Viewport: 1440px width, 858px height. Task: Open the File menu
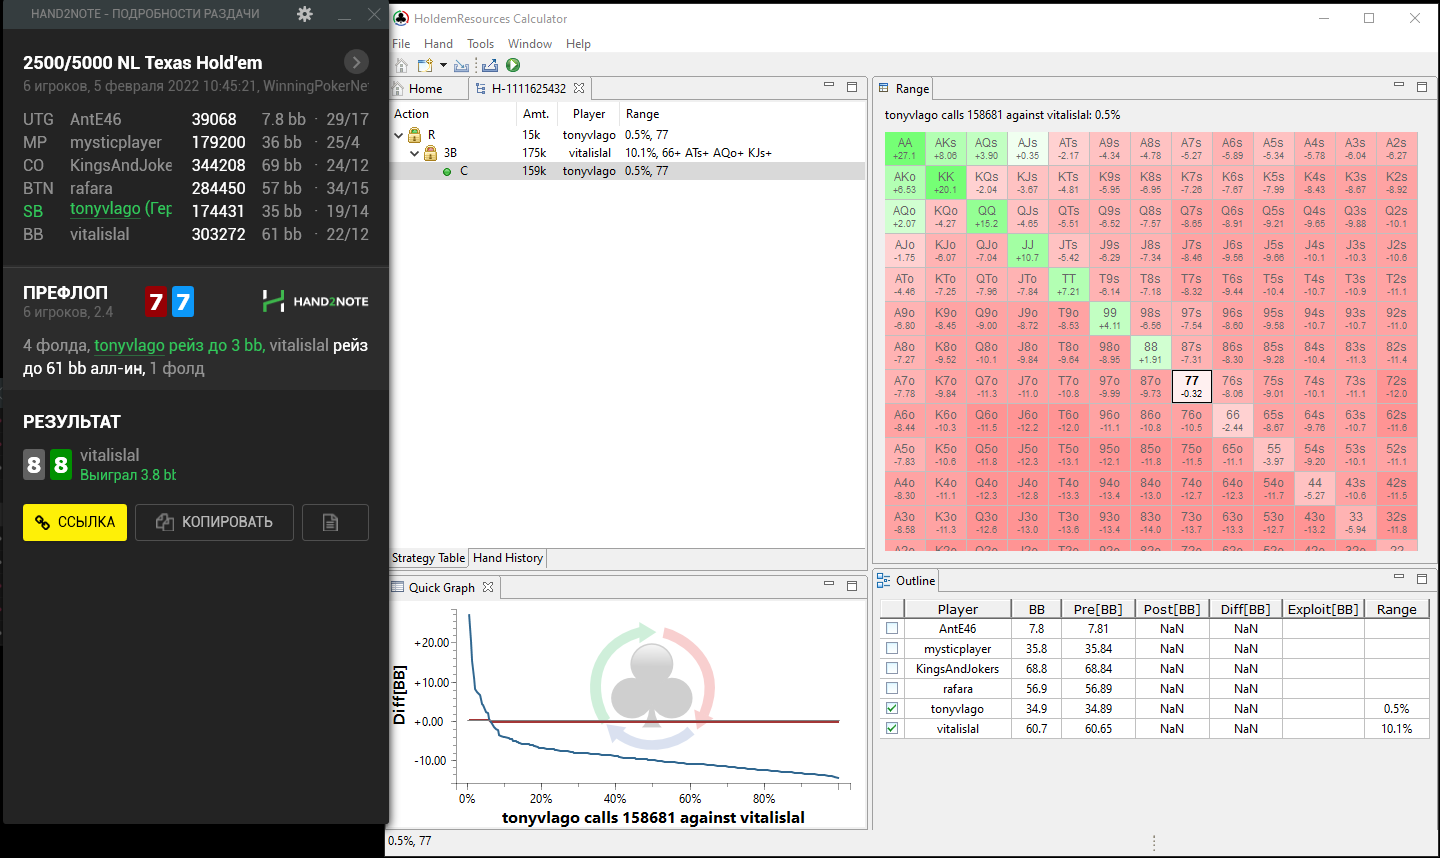(401, 44)
